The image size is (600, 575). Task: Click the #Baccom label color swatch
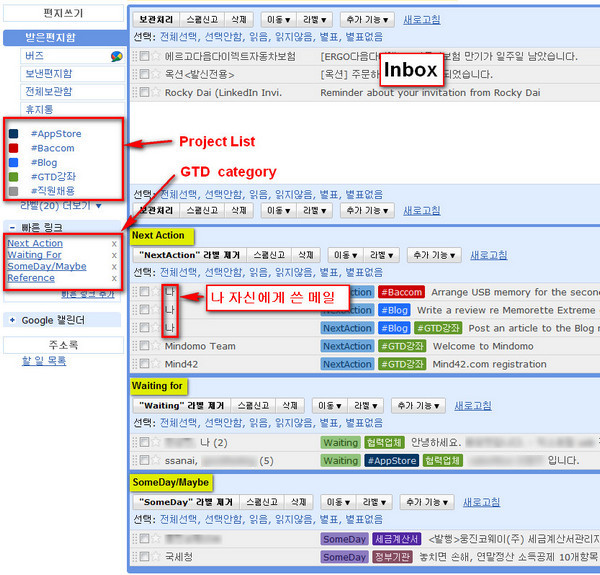click(x=13, y=148)
